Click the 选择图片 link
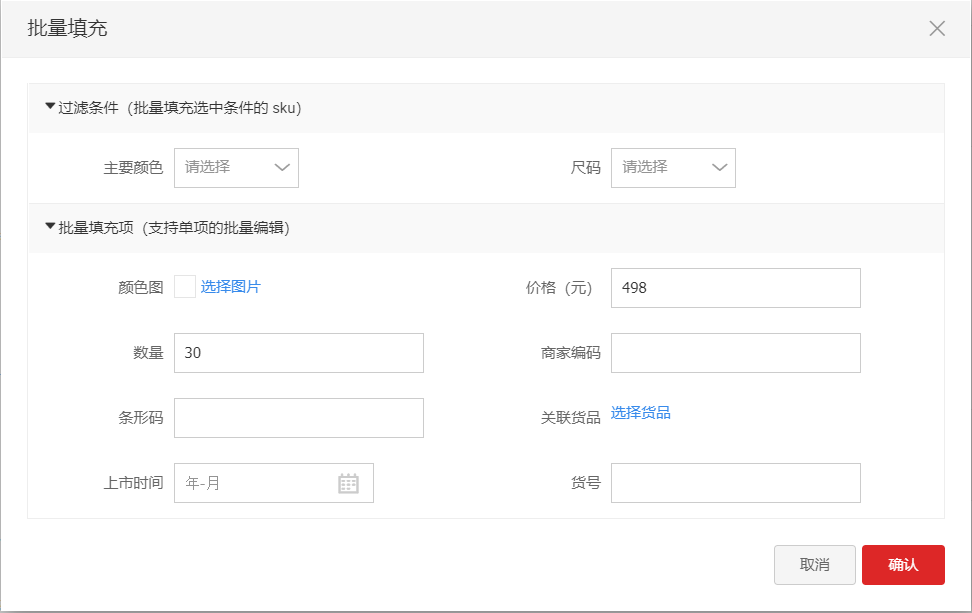 (231, 287)
